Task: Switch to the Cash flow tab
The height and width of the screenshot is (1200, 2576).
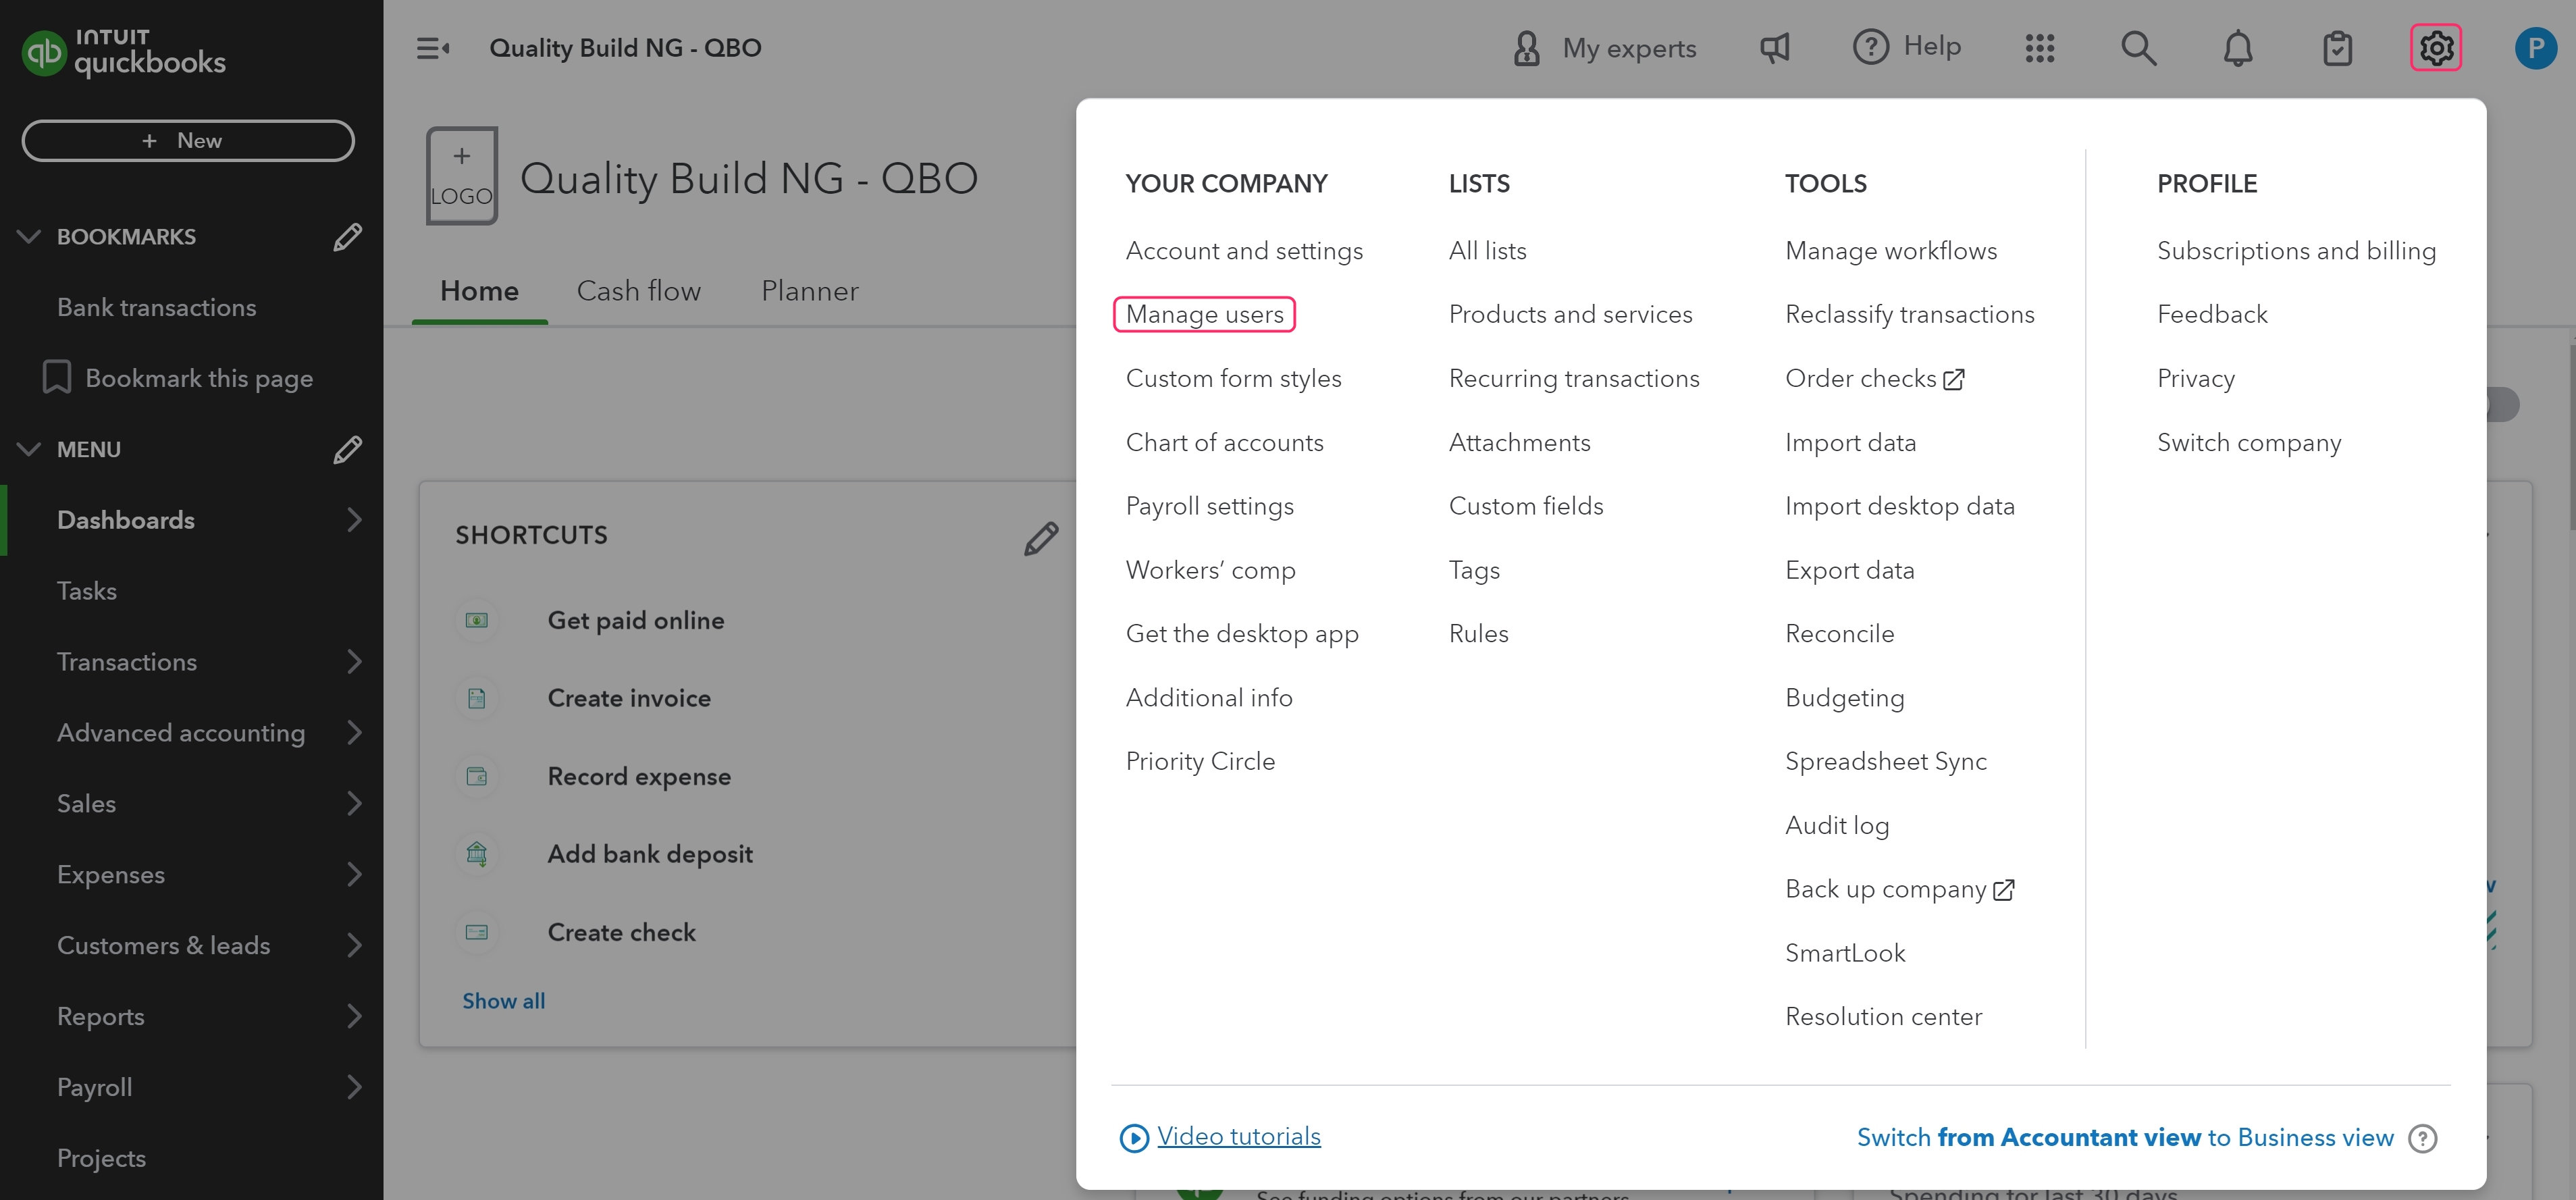Action: pos(639,291)
